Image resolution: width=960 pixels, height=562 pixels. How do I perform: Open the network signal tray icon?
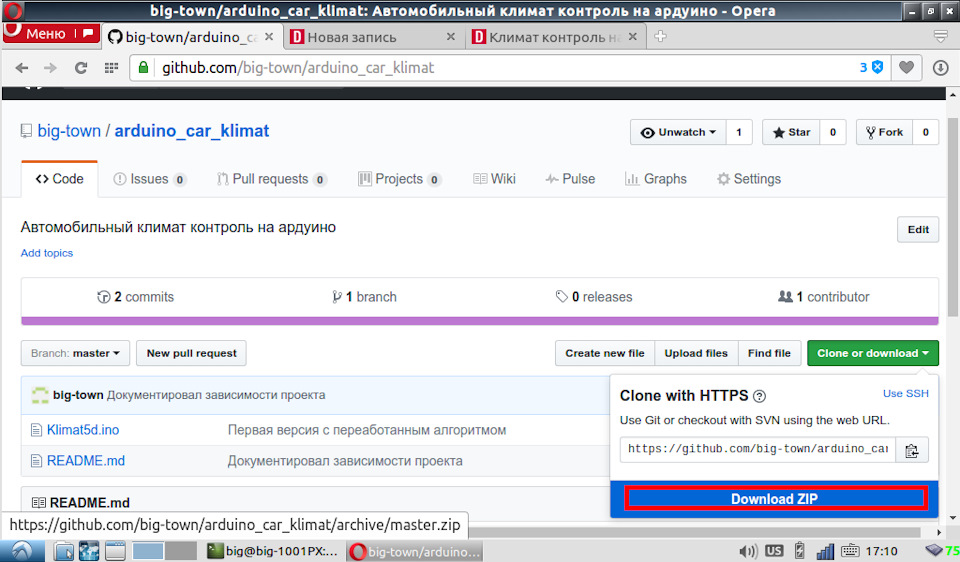click(x=825, y=551)
